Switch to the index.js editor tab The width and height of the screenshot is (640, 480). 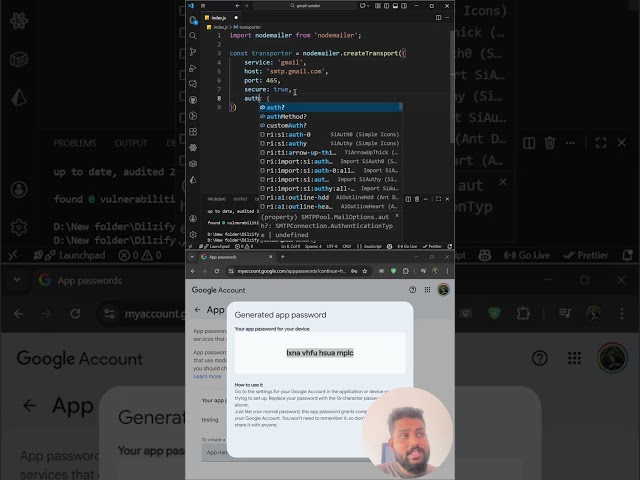[220, 18]
